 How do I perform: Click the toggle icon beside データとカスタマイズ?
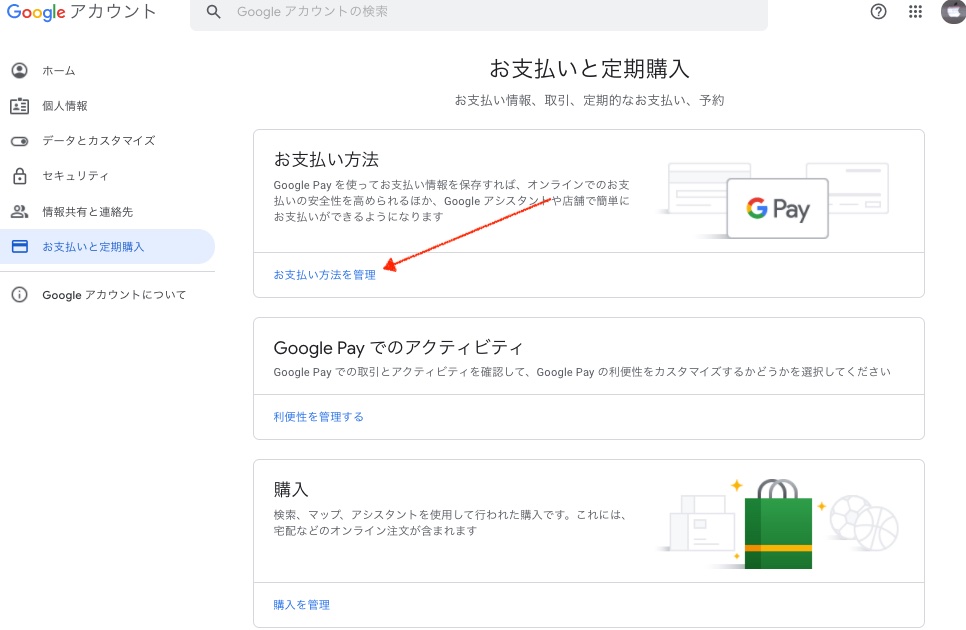[x=20, y=141]
